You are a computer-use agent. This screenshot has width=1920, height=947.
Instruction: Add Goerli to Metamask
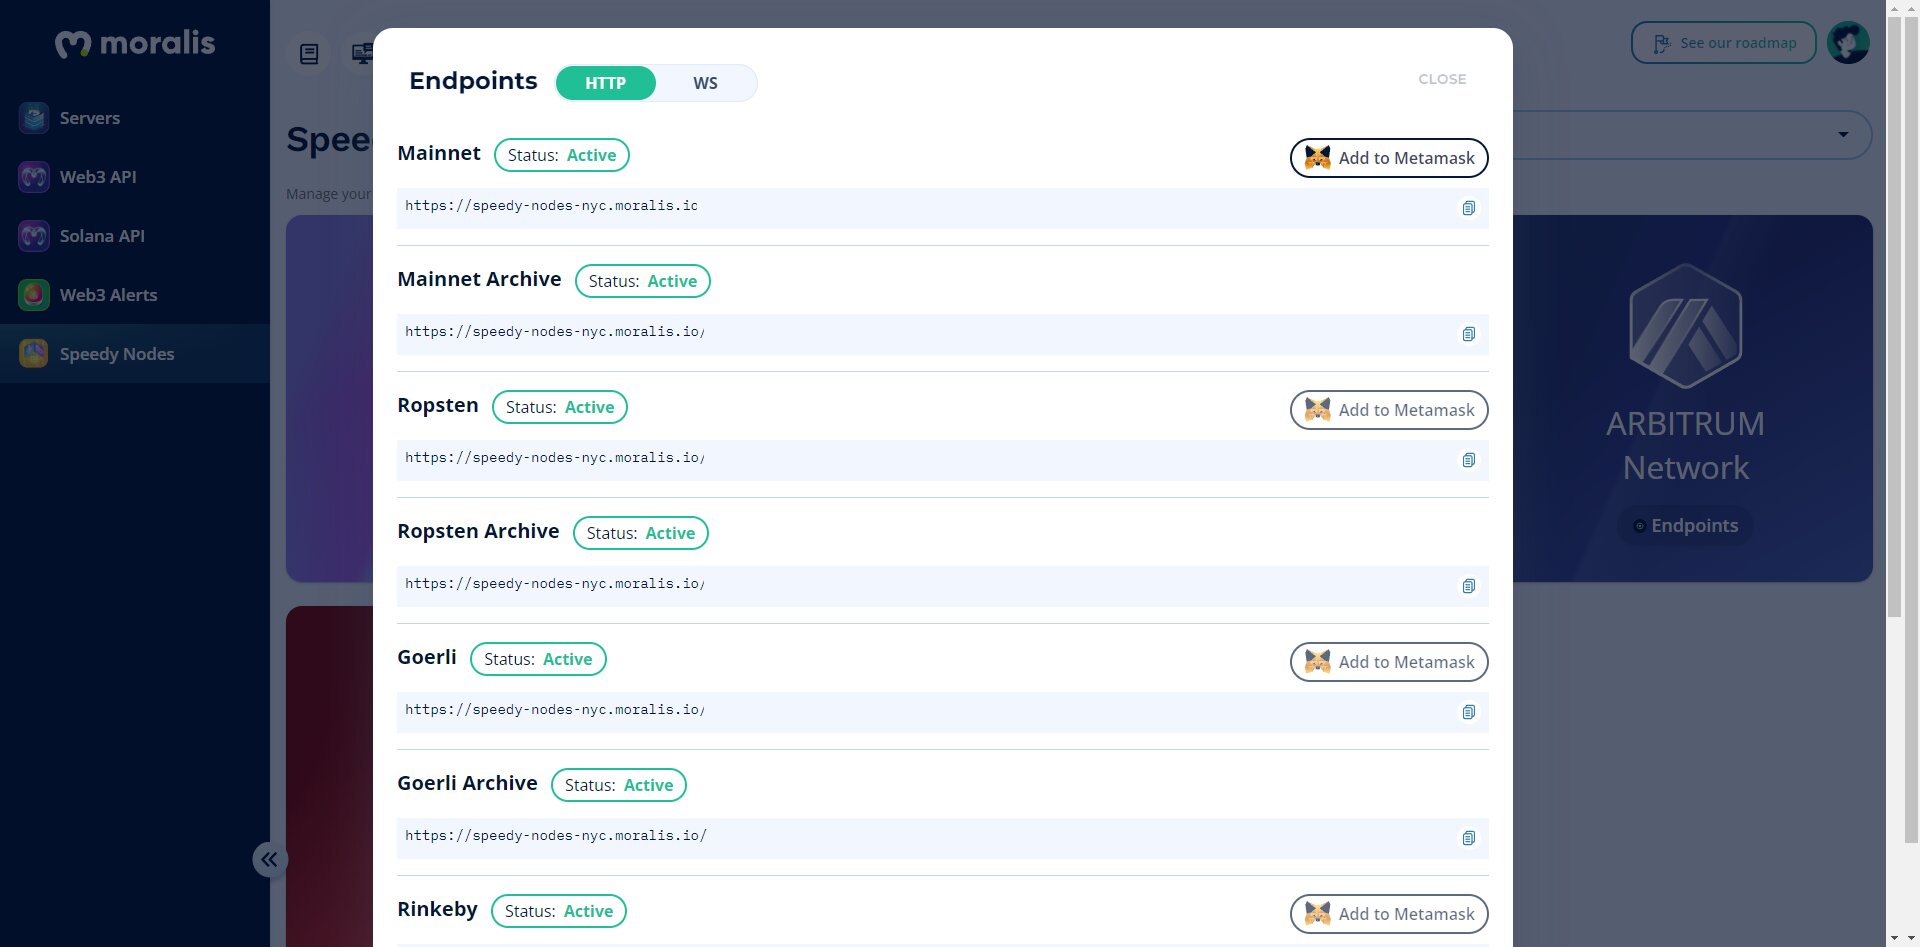pos(1389,662)
